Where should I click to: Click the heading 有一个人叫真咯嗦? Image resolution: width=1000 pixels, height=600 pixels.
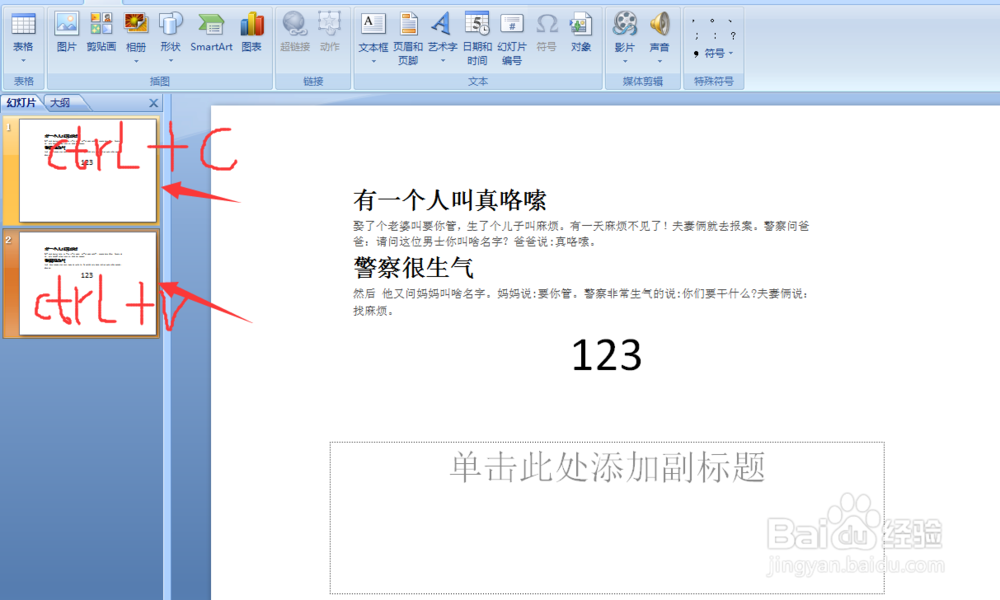pos(450,200)
